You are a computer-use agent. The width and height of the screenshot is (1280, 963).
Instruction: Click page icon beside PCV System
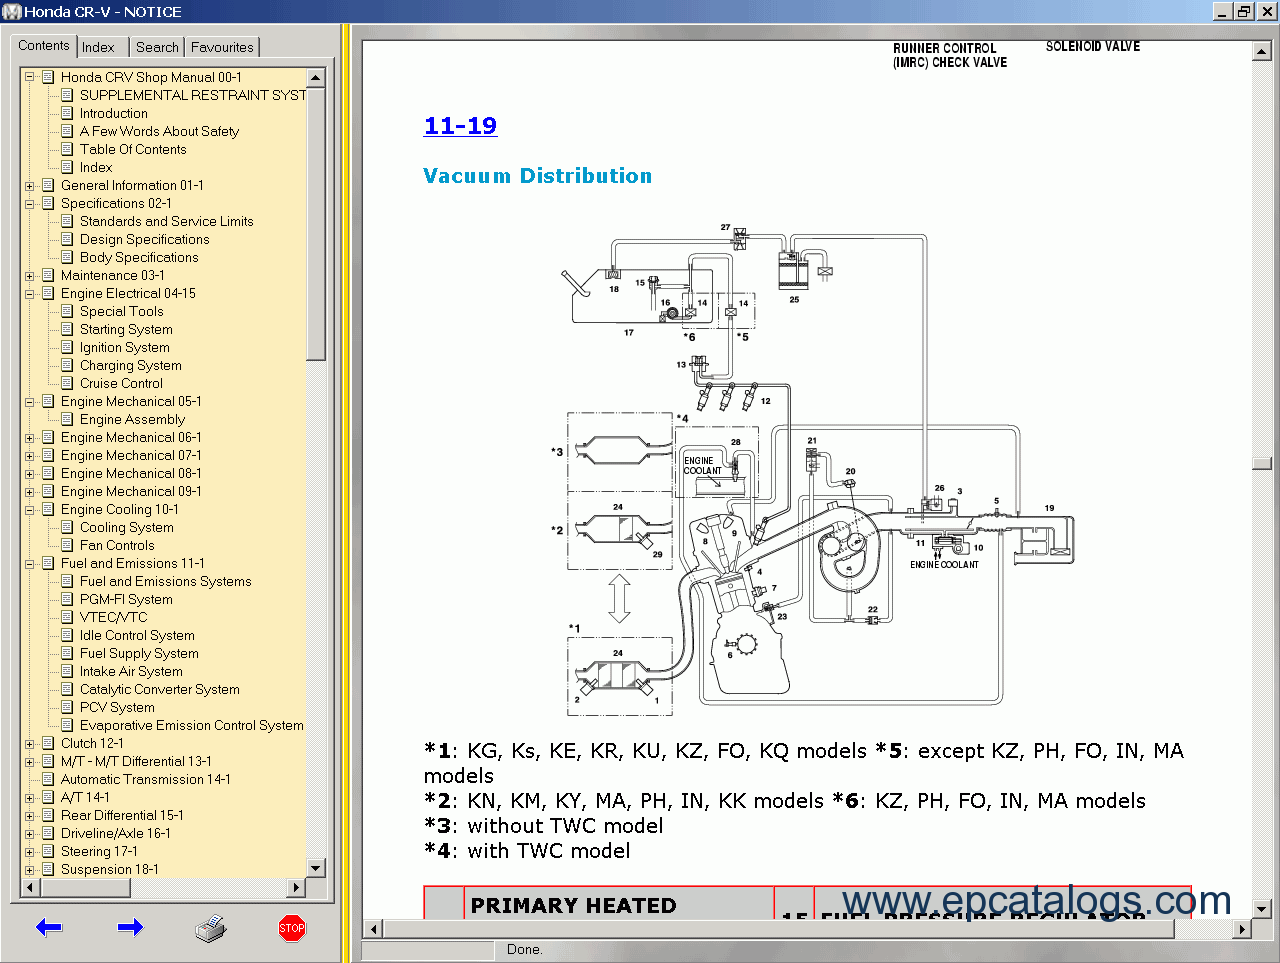click(x=67, y=707)
